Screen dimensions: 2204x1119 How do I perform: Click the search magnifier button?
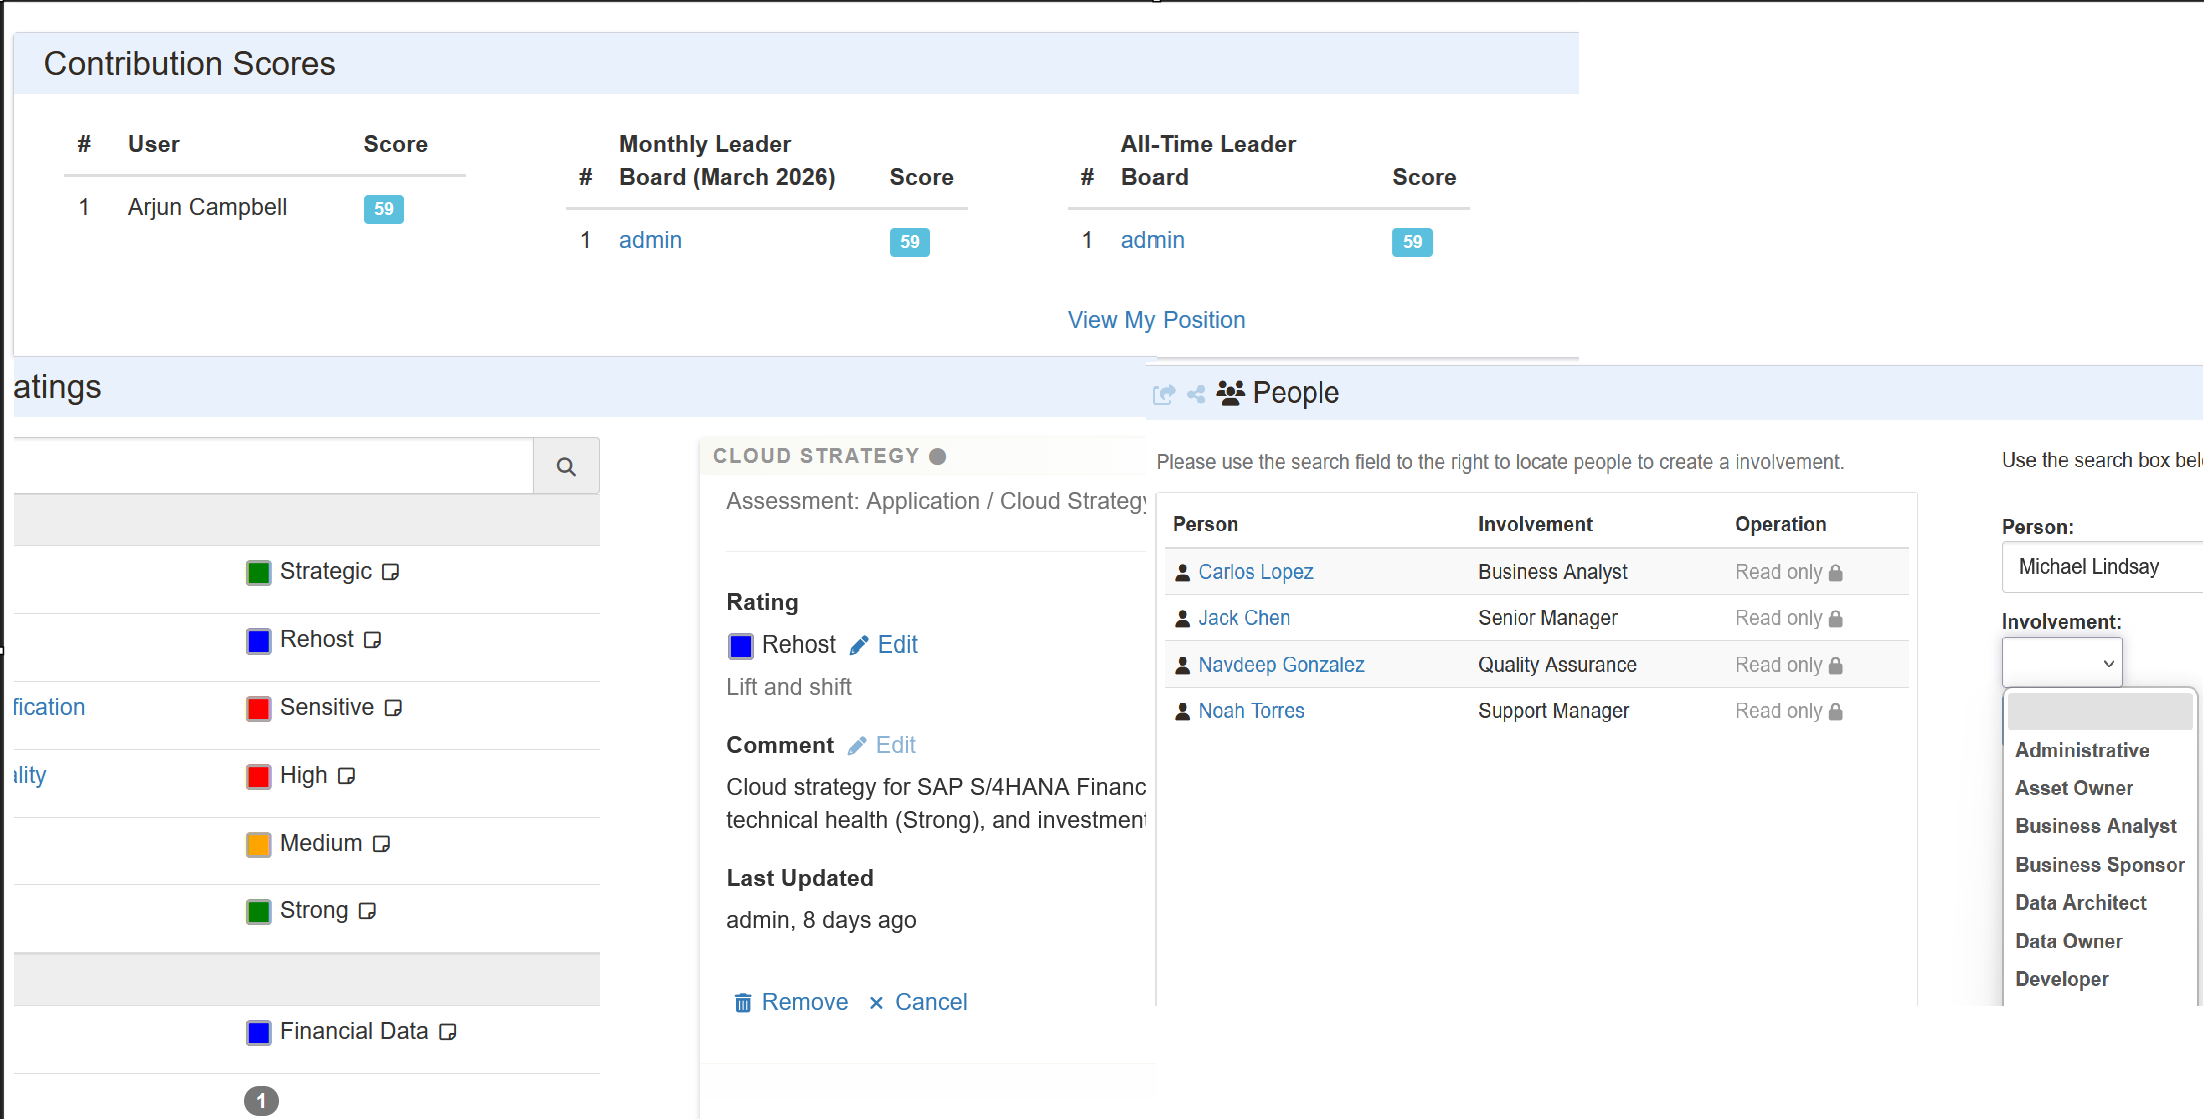point(566,466)
